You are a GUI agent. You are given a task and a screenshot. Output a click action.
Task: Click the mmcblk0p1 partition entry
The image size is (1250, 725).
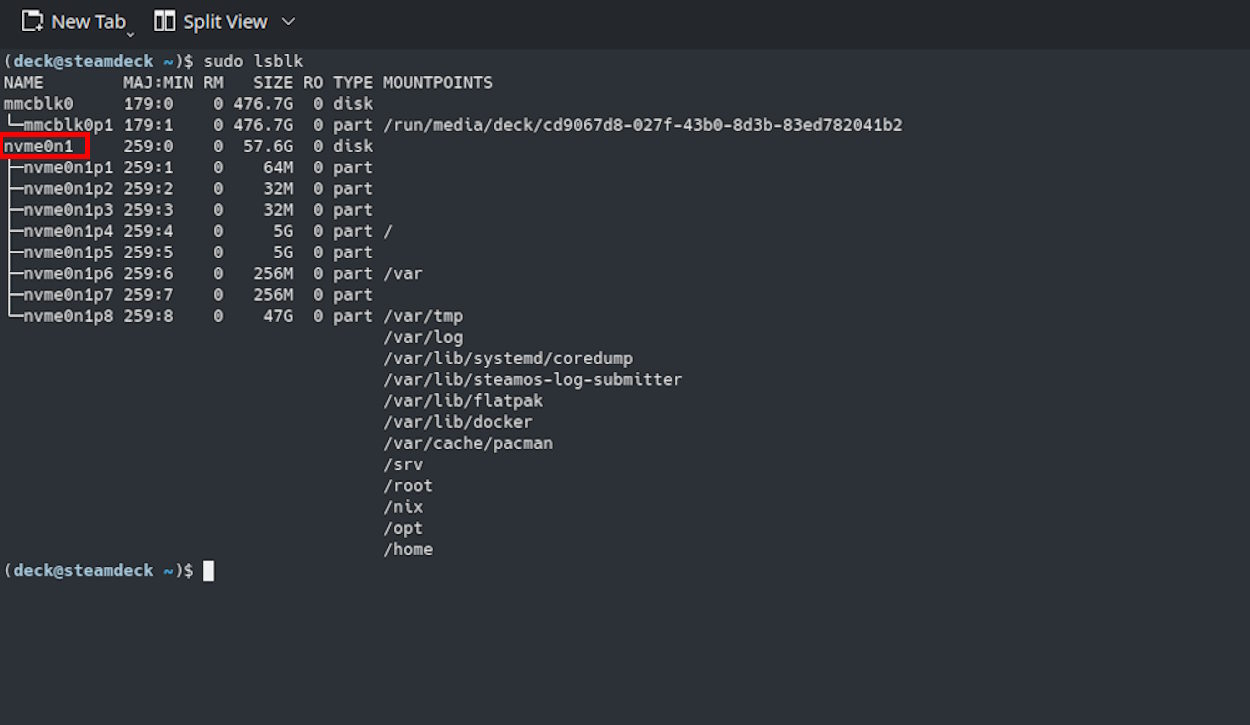tap(68, 125)
